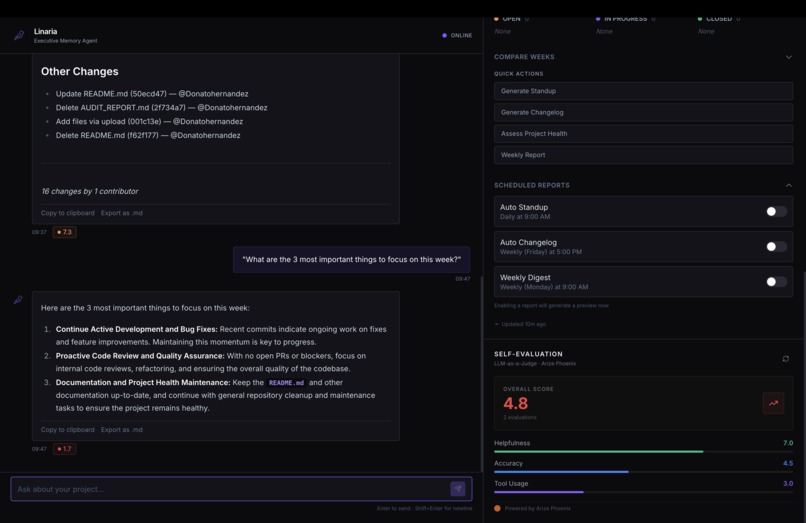Click Weekly Report quick action
806x523 pixels.
(x=643, y=155)
